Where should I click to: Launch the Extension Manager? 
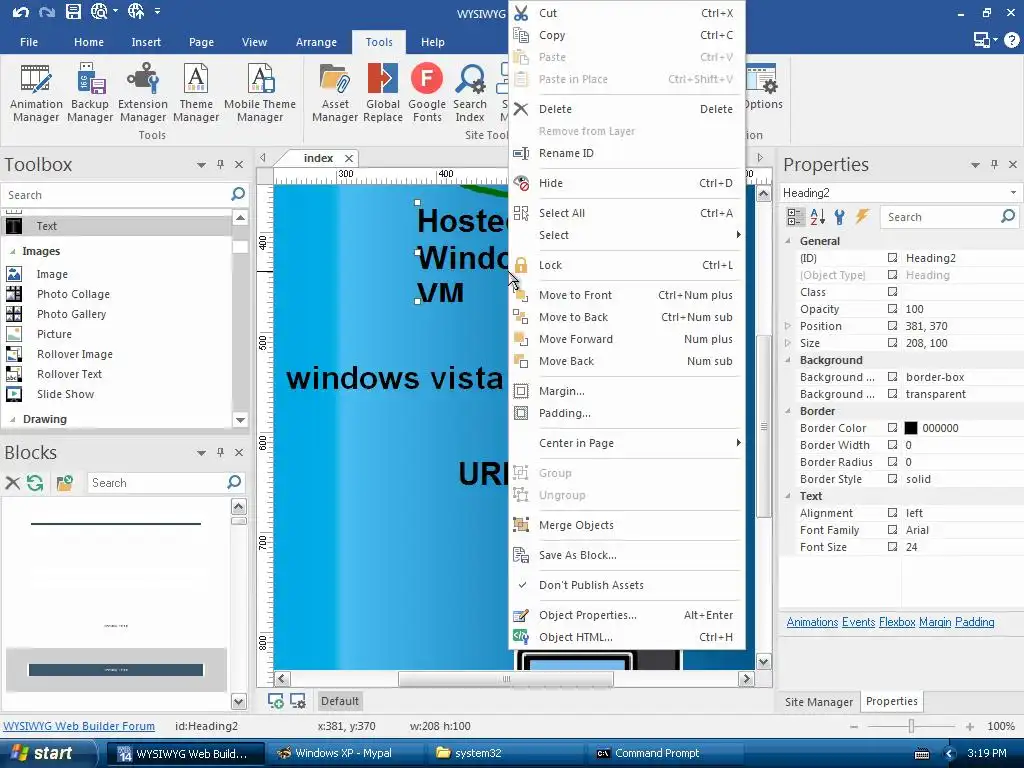[142, 92]
